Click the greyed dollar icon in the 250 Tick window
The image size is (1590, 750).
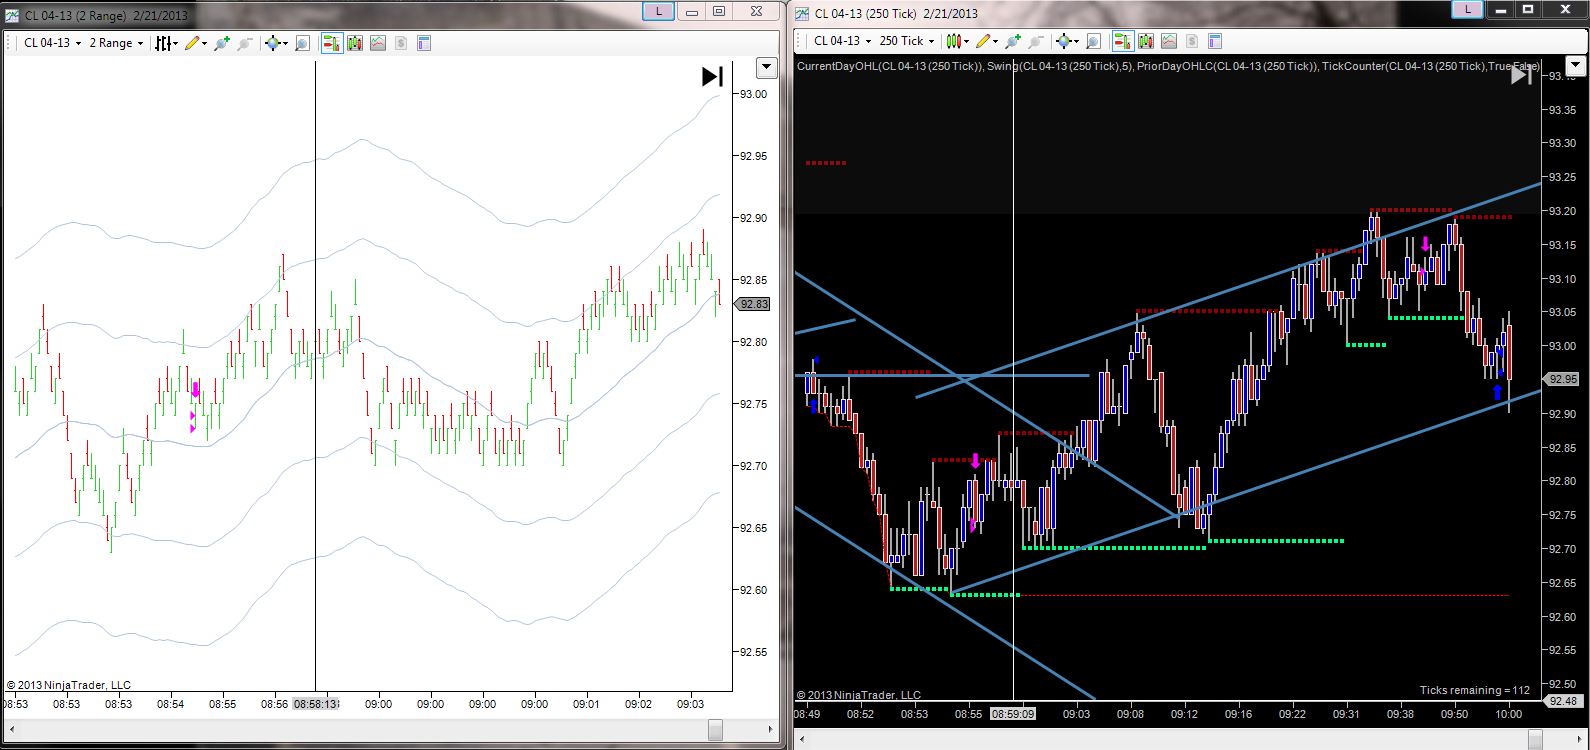point(1192,41)
